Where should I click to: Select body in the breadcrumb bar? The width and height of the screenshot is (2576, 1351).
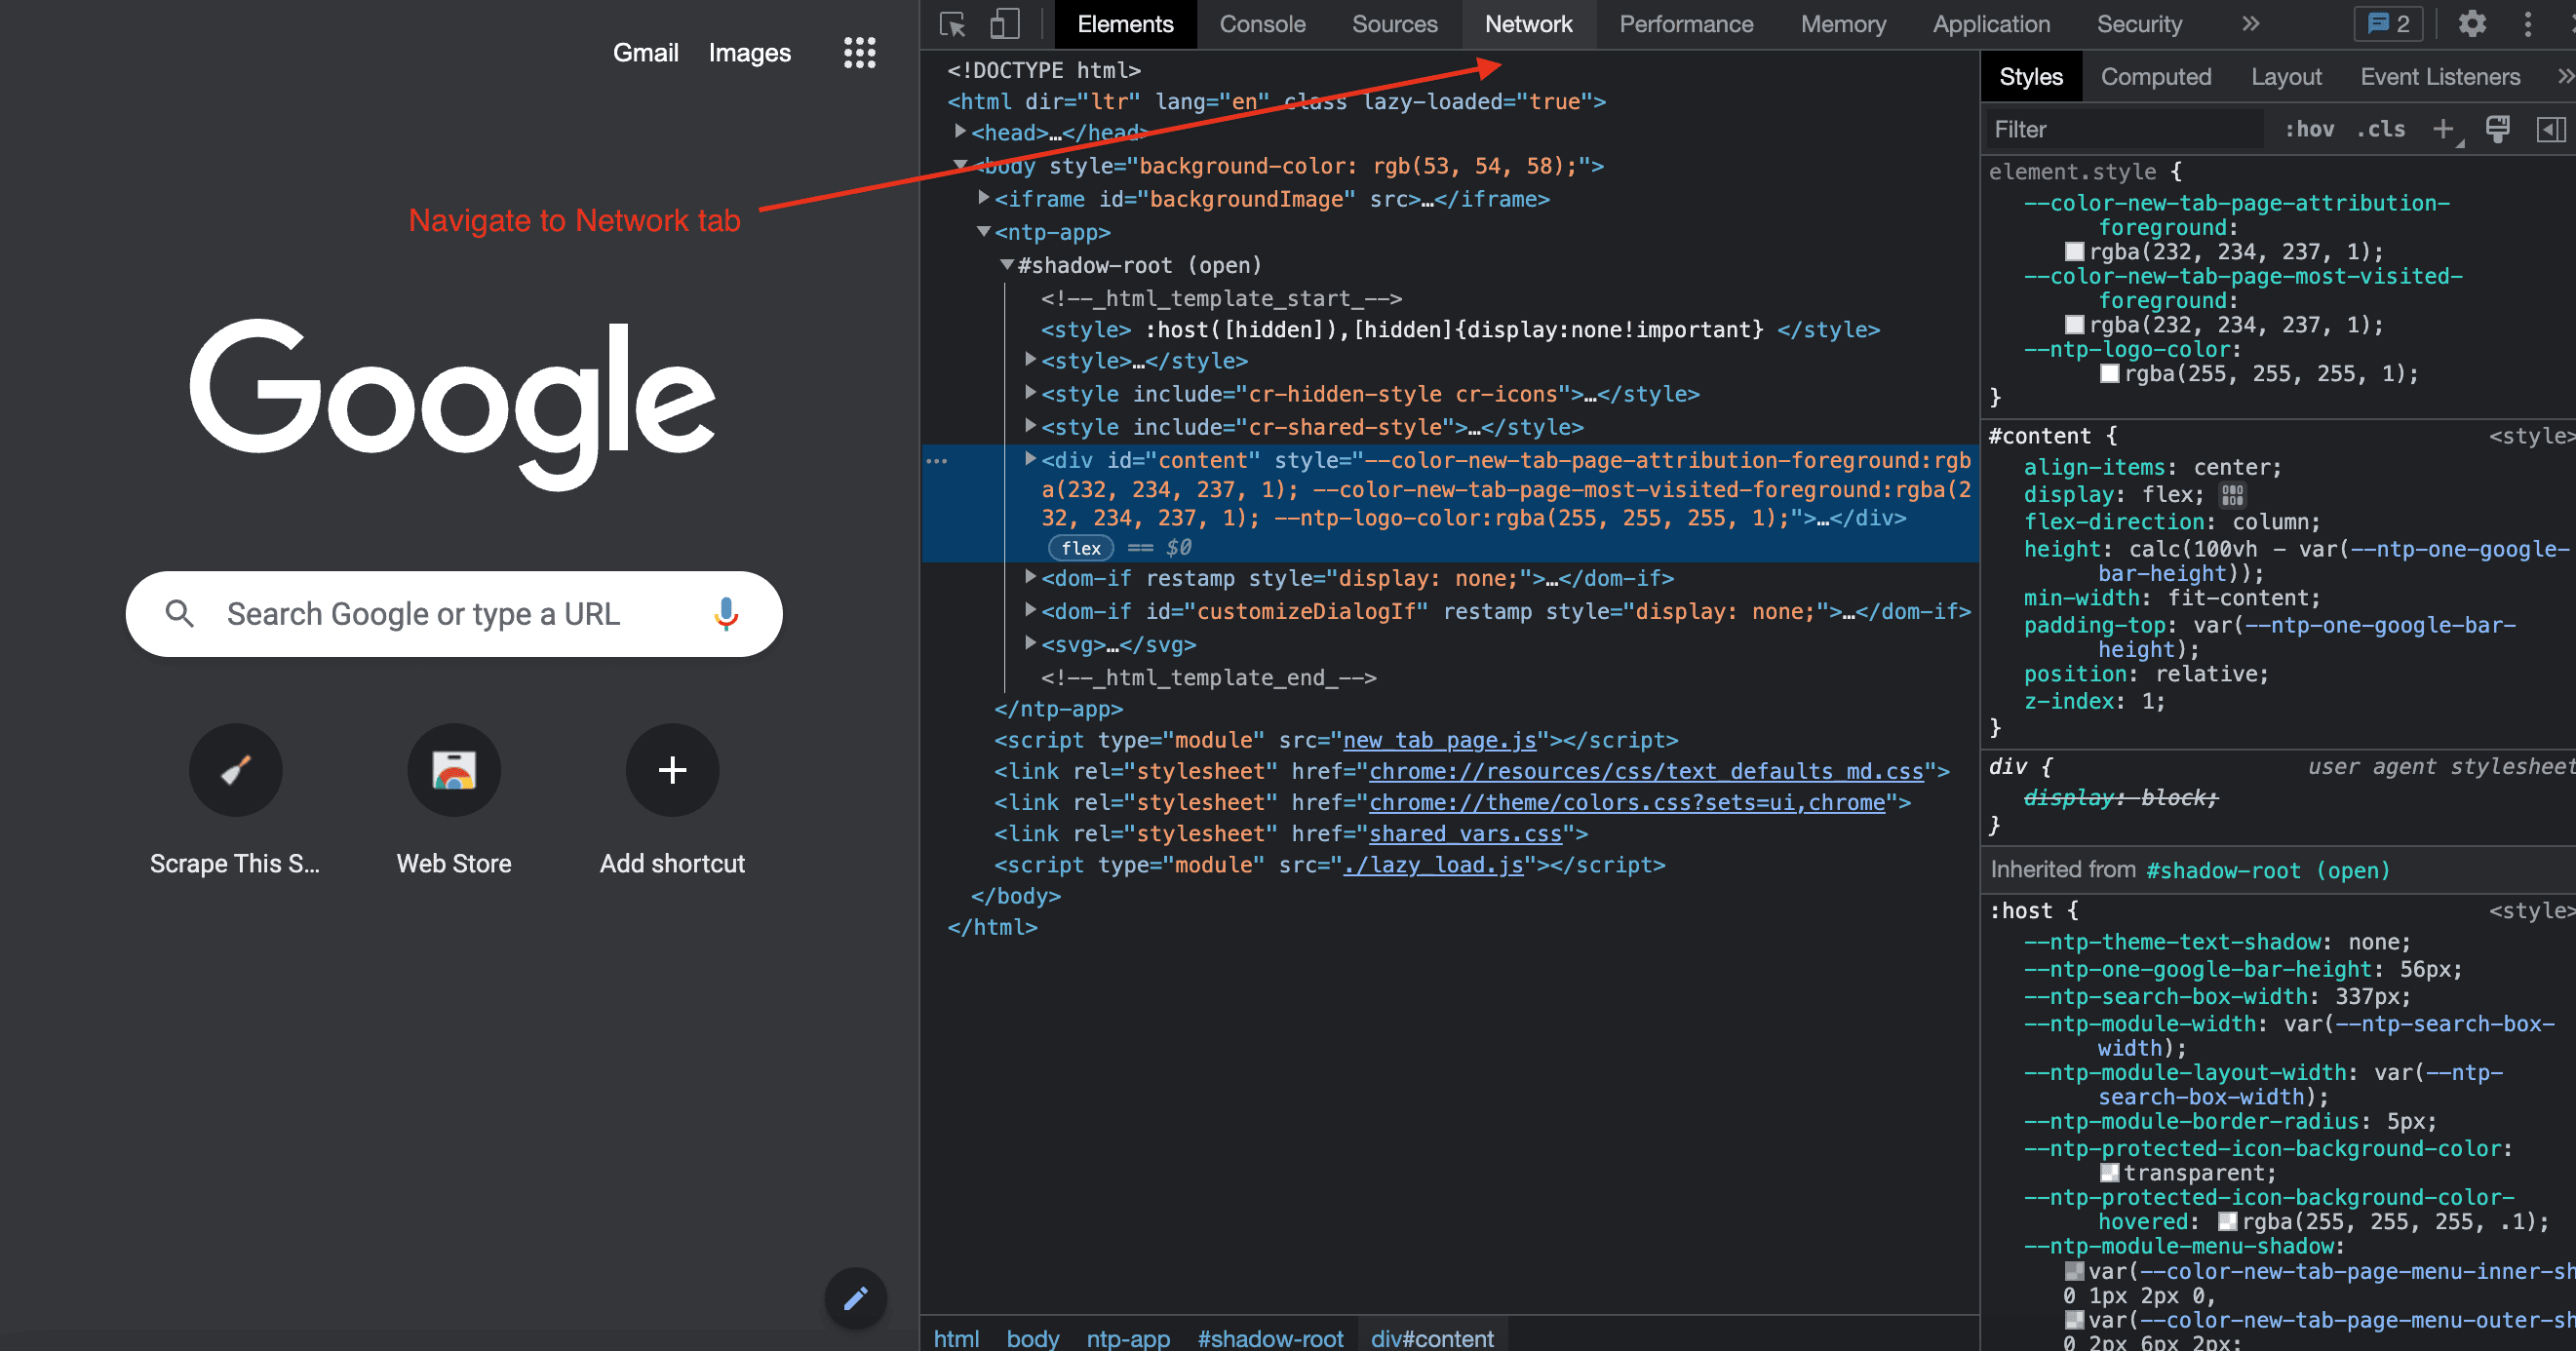point(1032,1338)
